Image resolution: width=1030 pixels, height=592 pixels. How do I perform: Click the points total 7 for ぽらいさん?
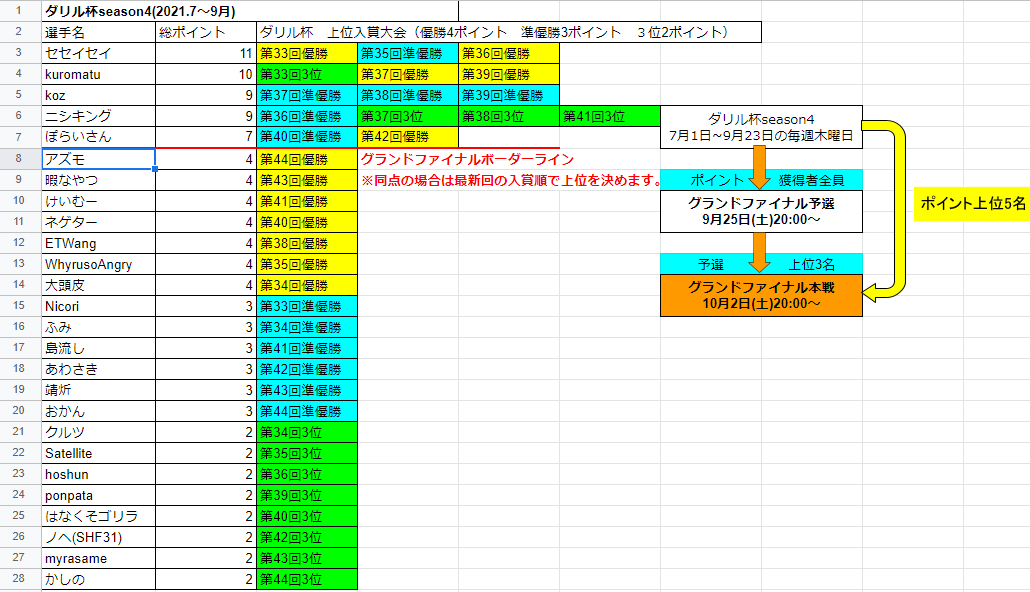[x=206, y=137]
